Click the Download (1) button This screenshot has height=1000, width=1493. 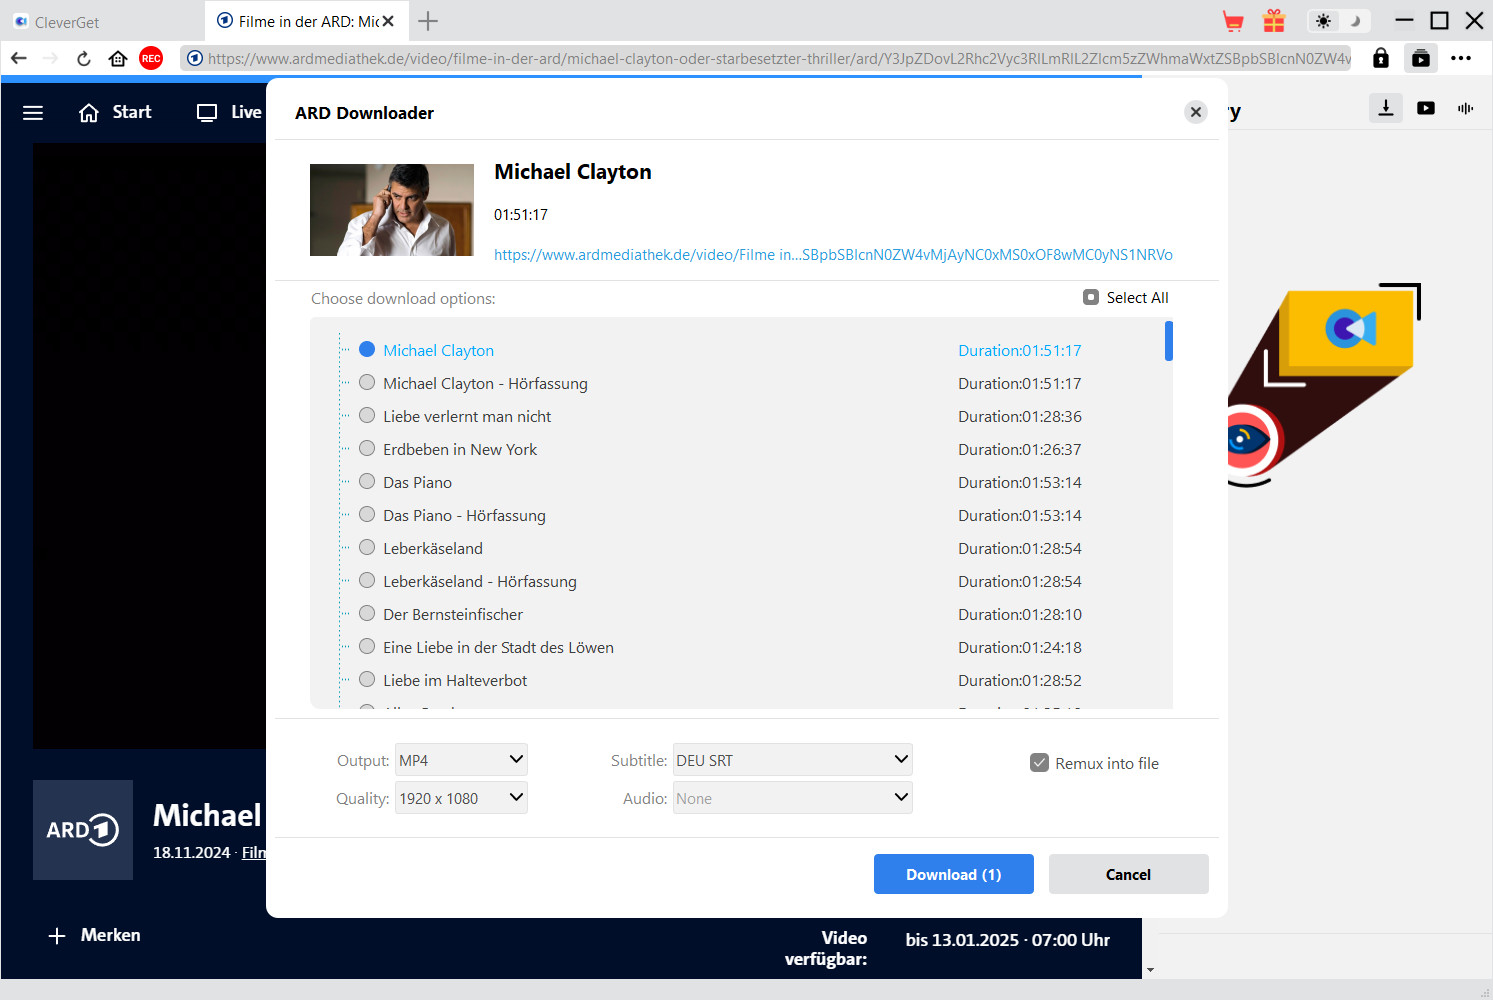tap(953, 873)
